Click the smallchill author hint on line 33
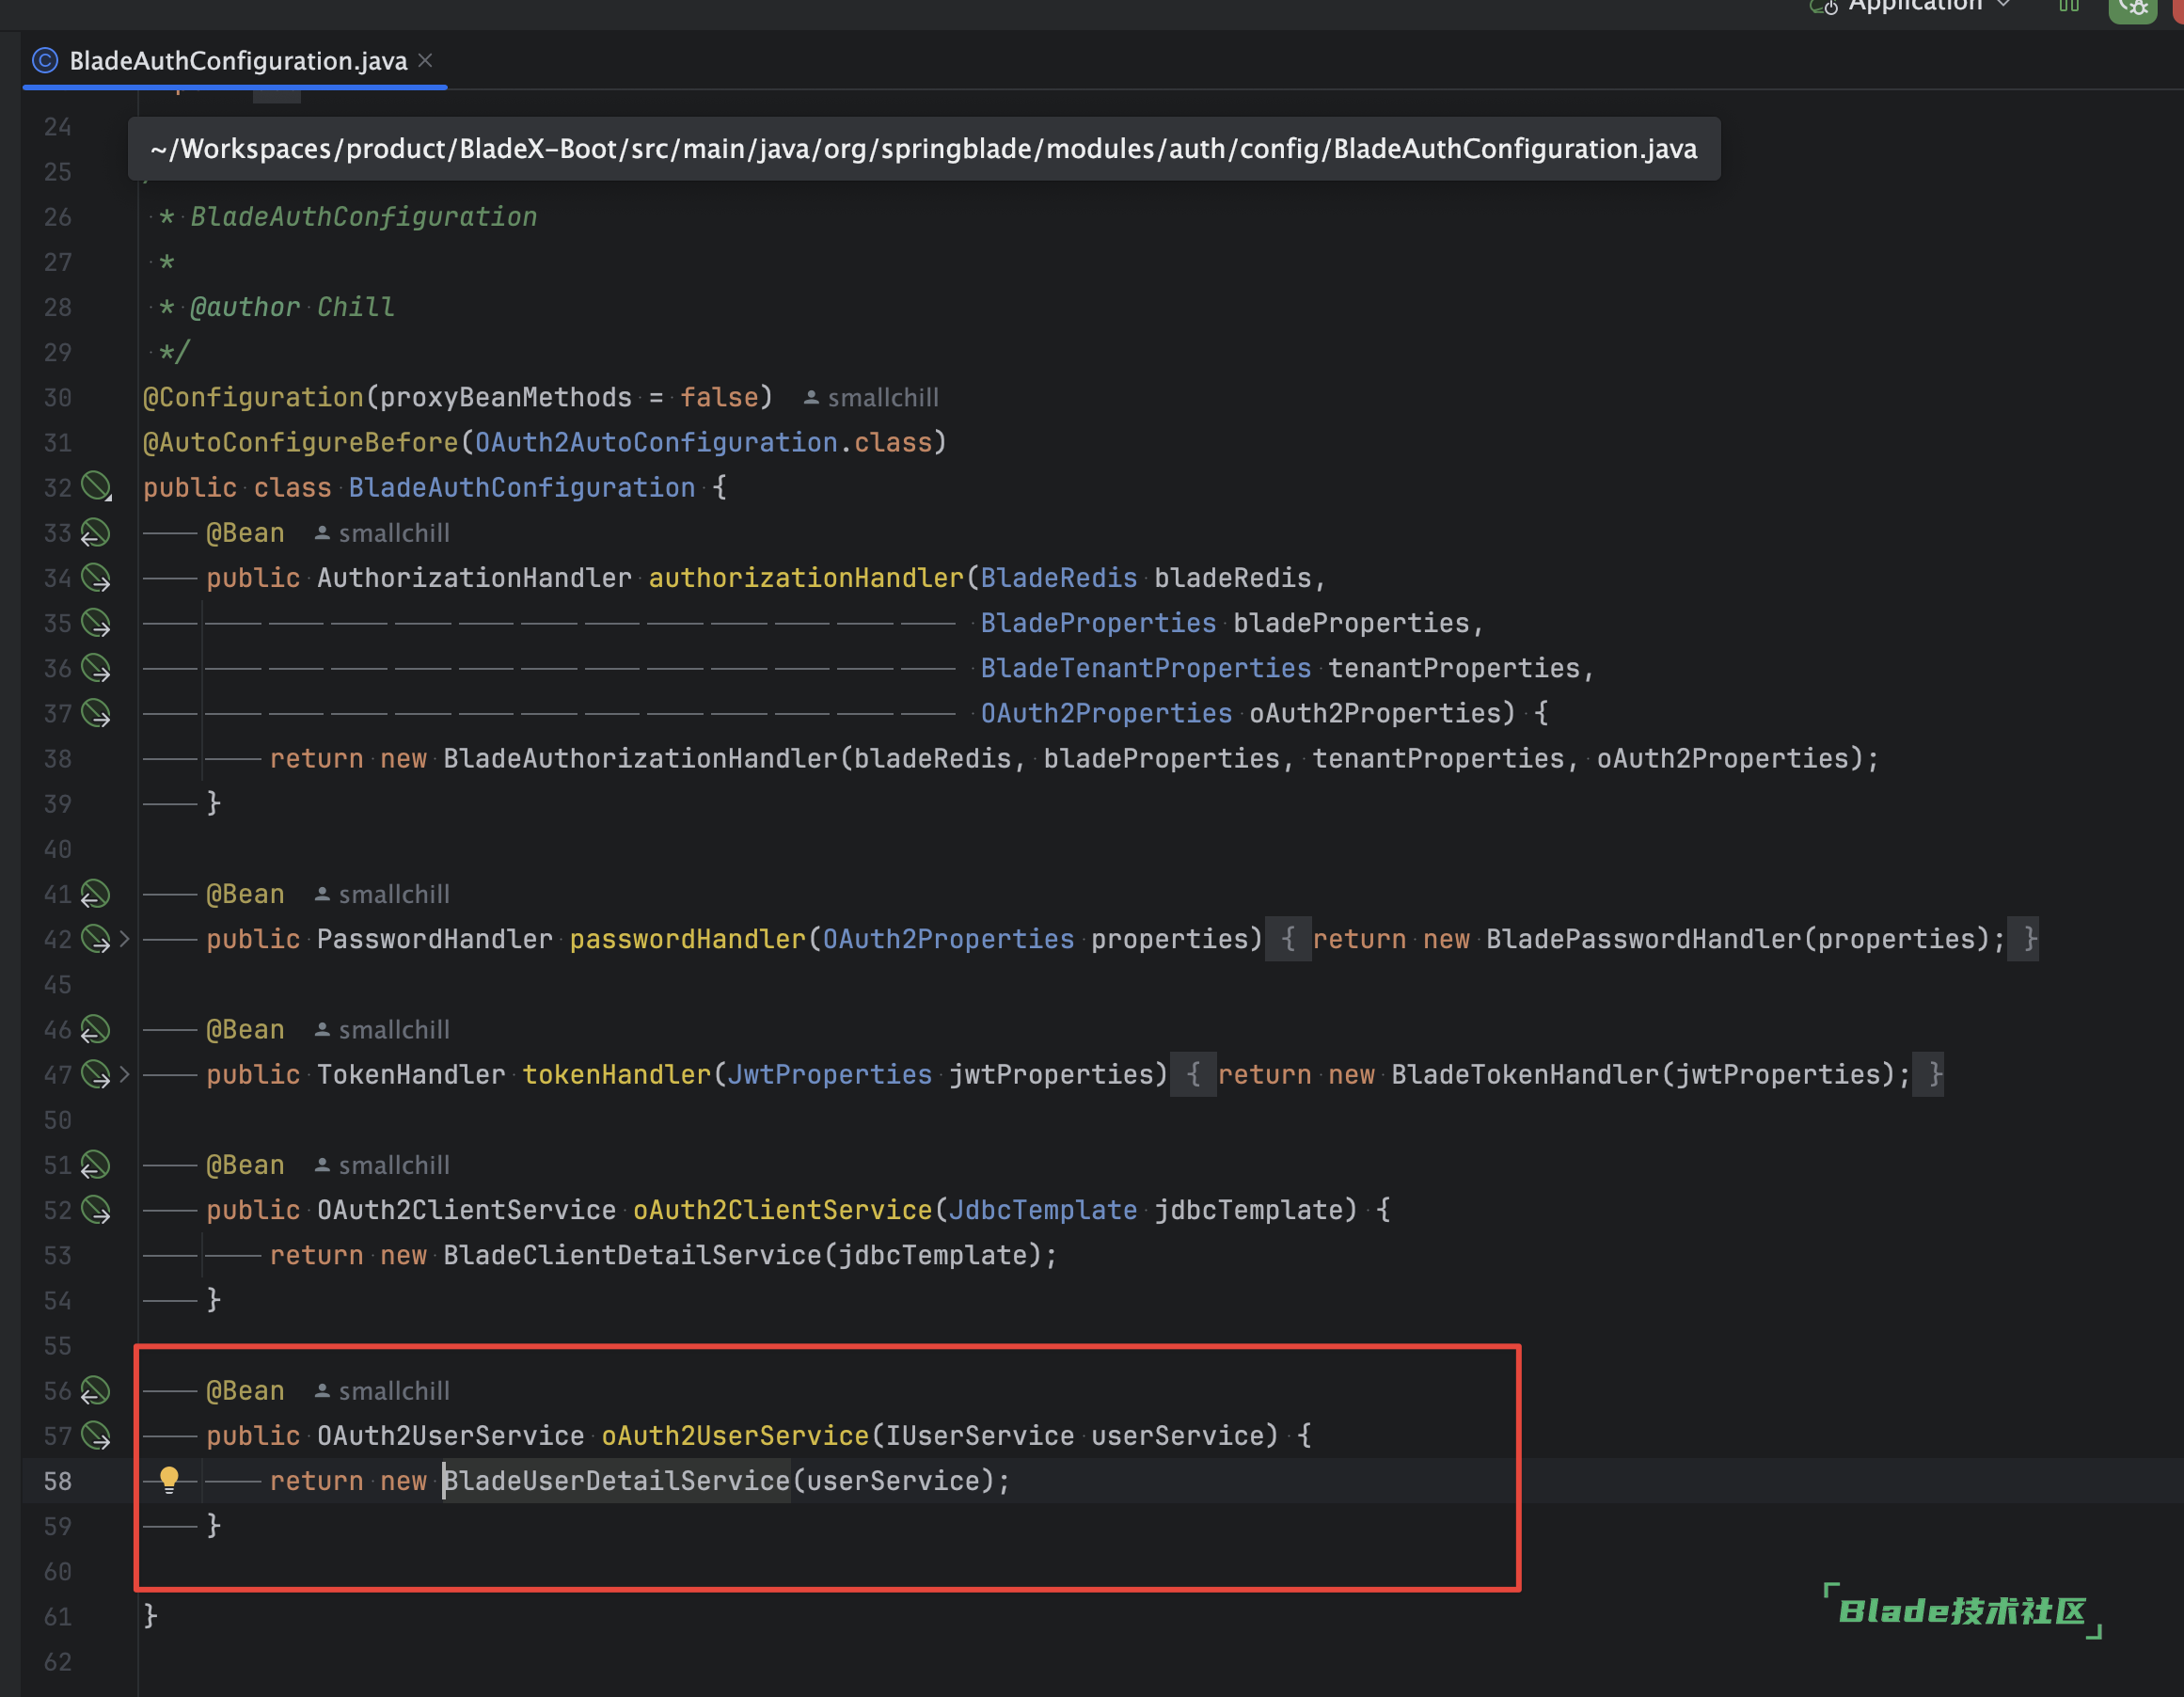This screenshot has width=2184, height=1697. pyautogui.click(x=382, y=534)
